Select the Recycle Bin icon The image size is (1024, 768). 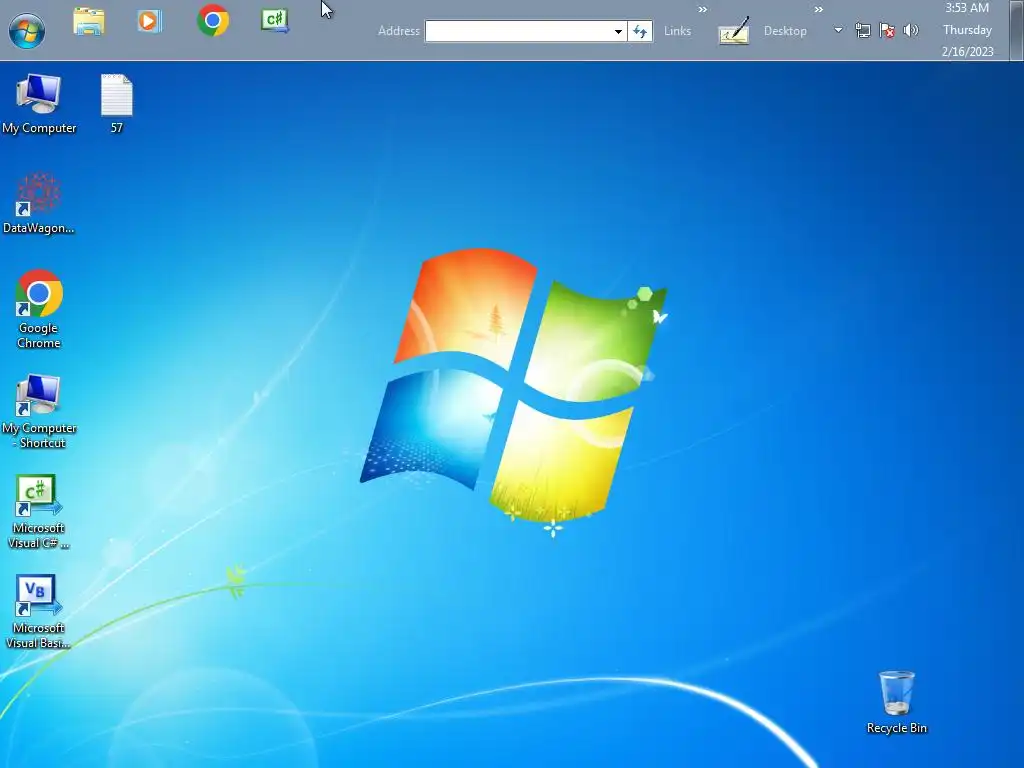click(897, 703)
